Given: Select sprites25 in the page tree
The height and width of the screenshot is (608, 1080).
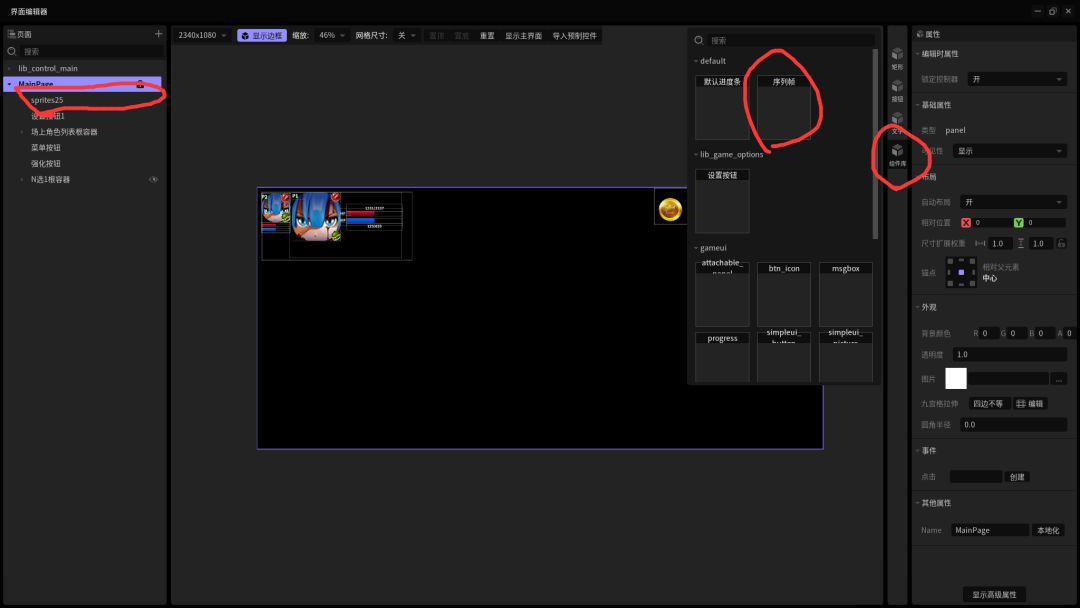Looking at the screenshot, I should [x=47, y=100].
